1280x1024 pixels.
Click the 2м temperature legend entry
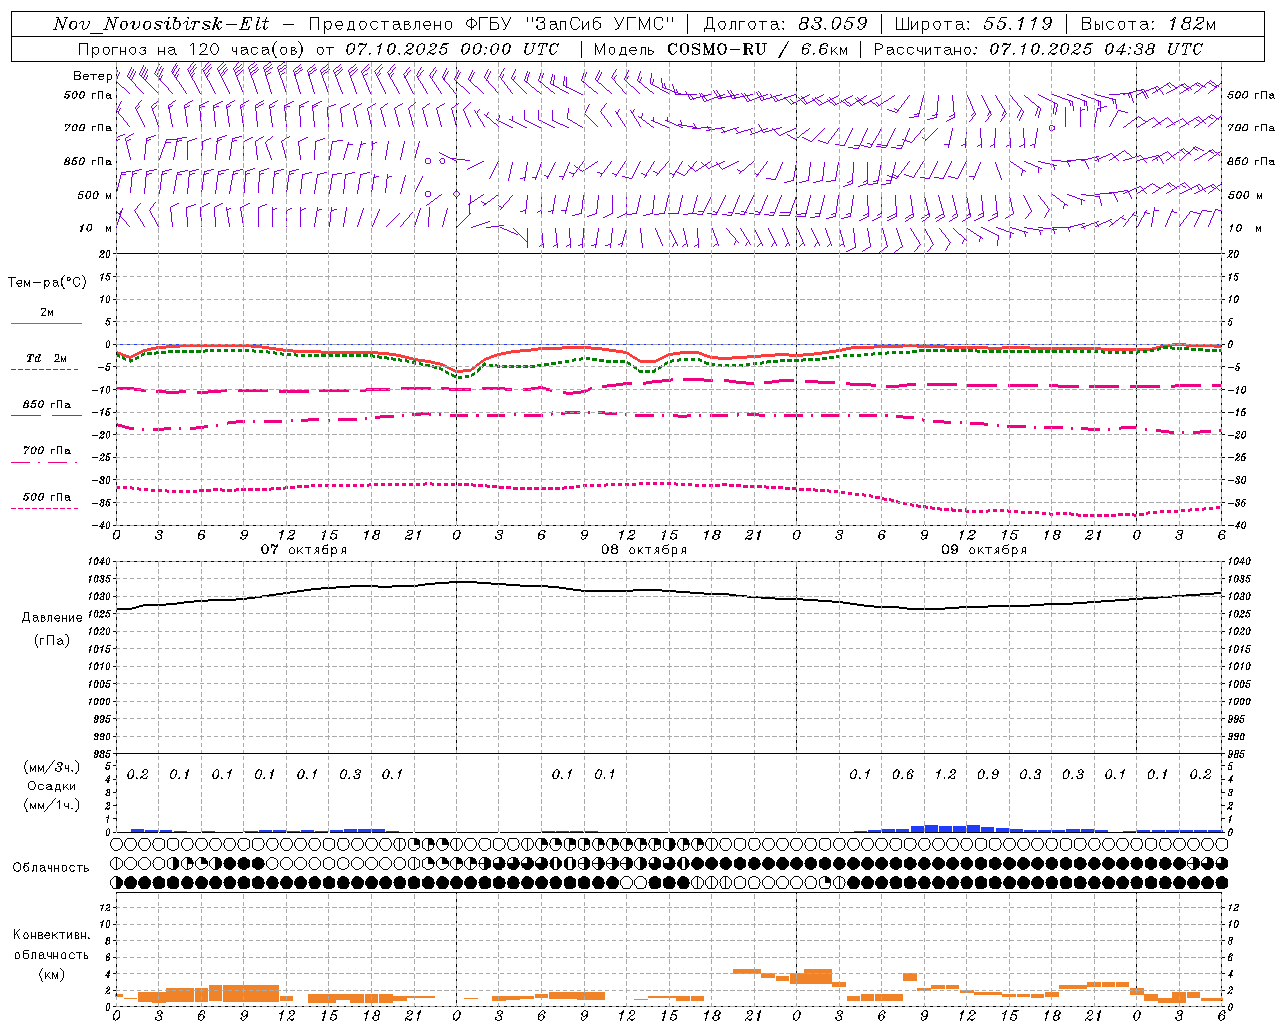click(x=47, y=313)
